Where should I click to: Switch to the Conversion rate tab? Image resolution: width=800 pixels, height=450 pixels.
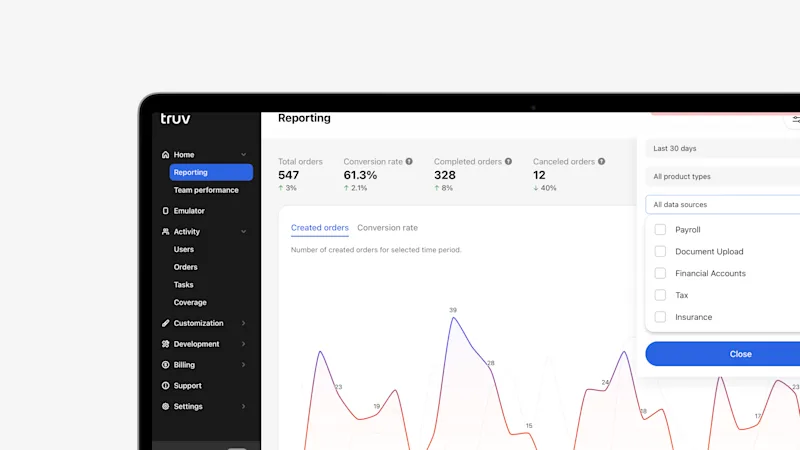click(387, 228)
